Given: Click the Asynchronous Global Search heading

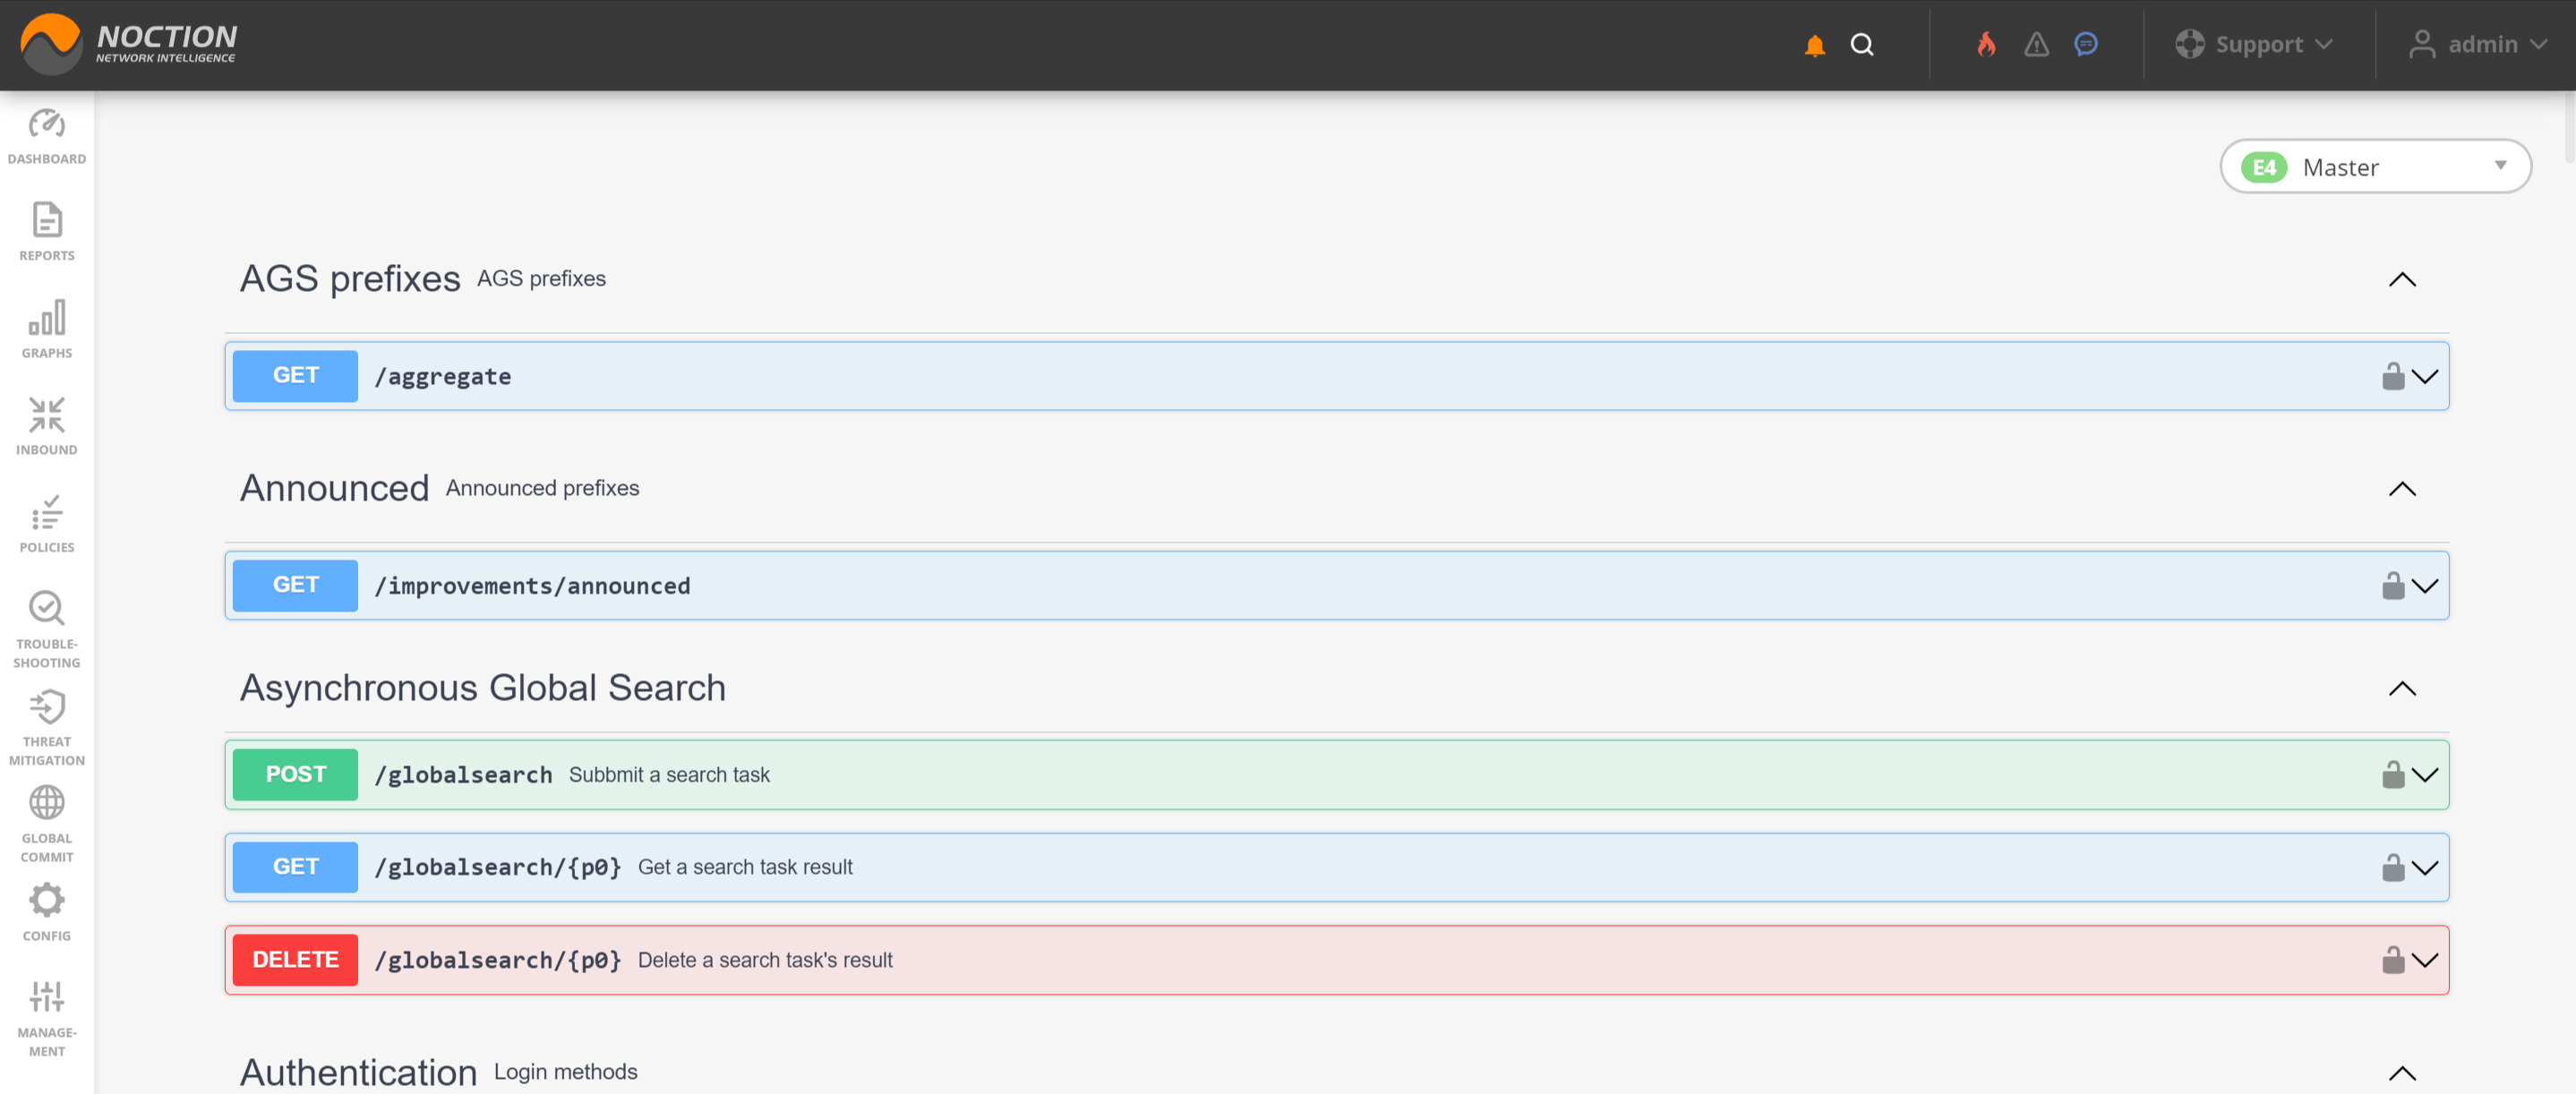Looking at the screenshot, I should pyautogui.click(x=483, y=688).
